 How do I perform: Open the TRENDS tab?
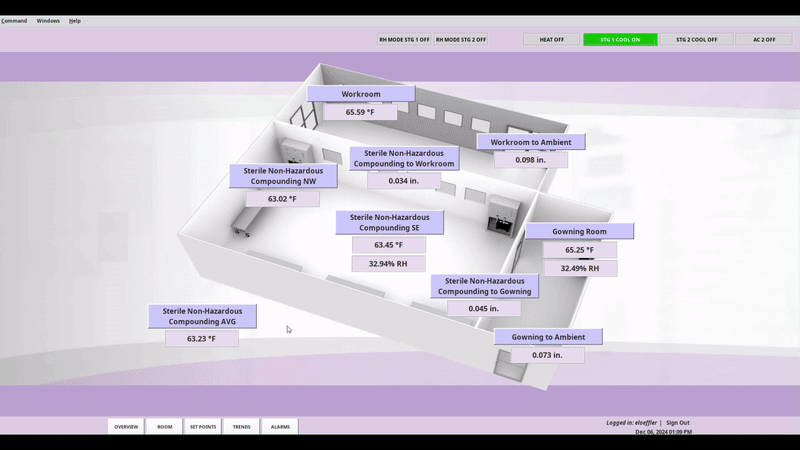(x=242, y=427)
